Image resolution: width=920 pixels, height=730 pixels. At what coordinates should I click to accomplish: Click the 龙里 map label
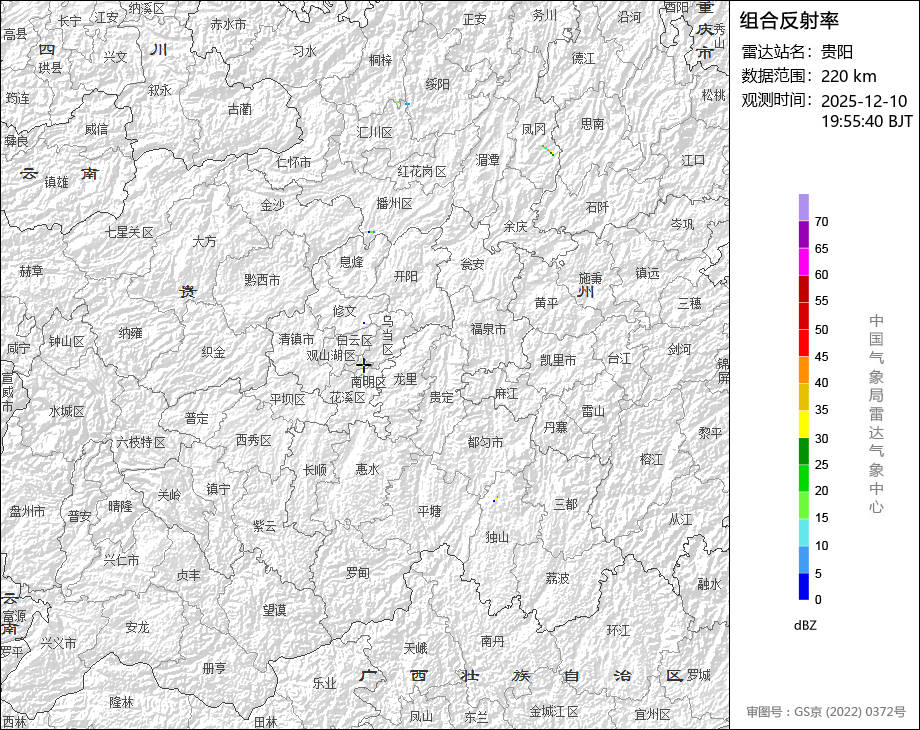405,379
